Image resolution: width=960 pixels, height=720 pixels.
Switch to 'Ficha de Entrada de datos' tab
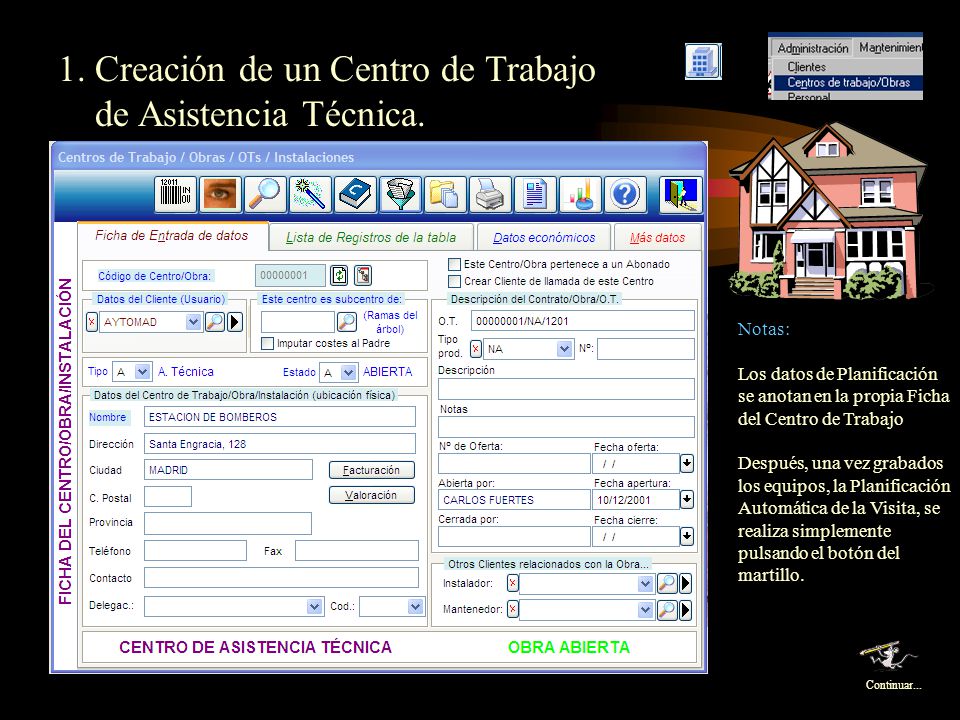click(172, 236)
